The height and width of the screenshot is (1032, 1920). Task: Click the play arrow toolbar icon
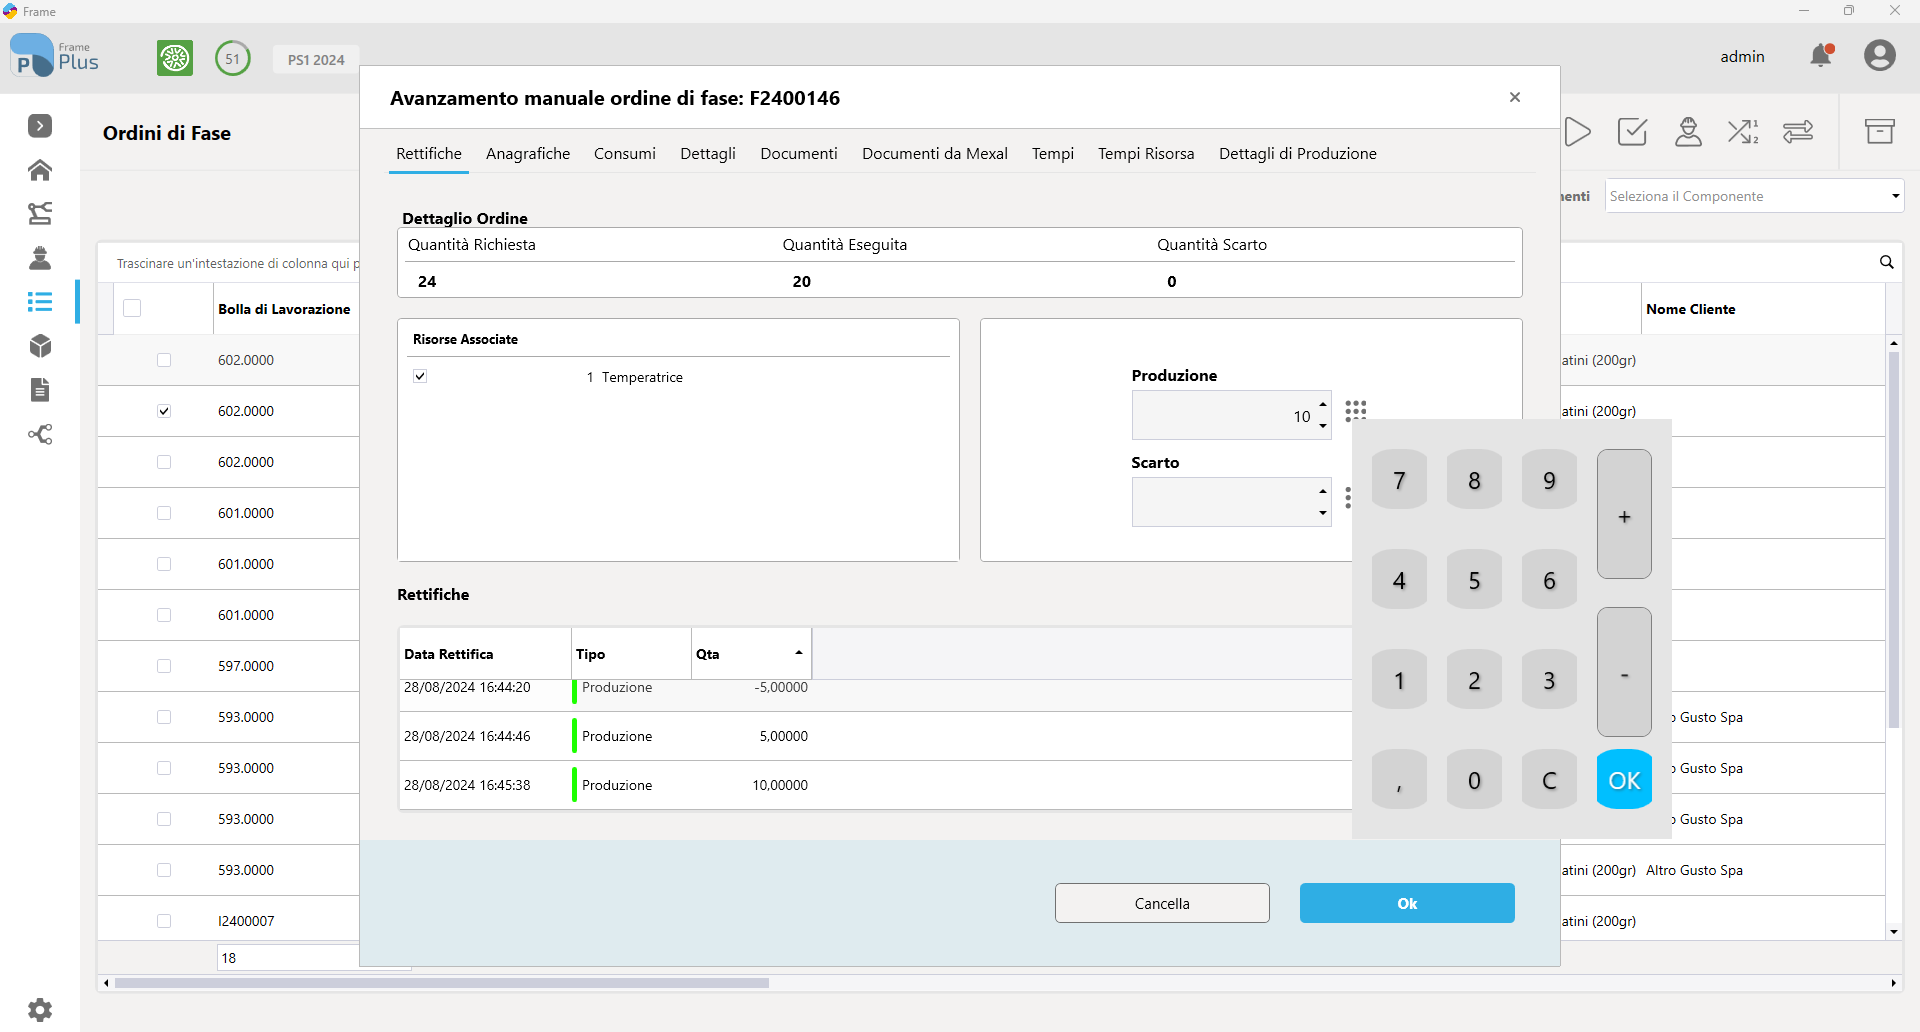(1577, 132)
